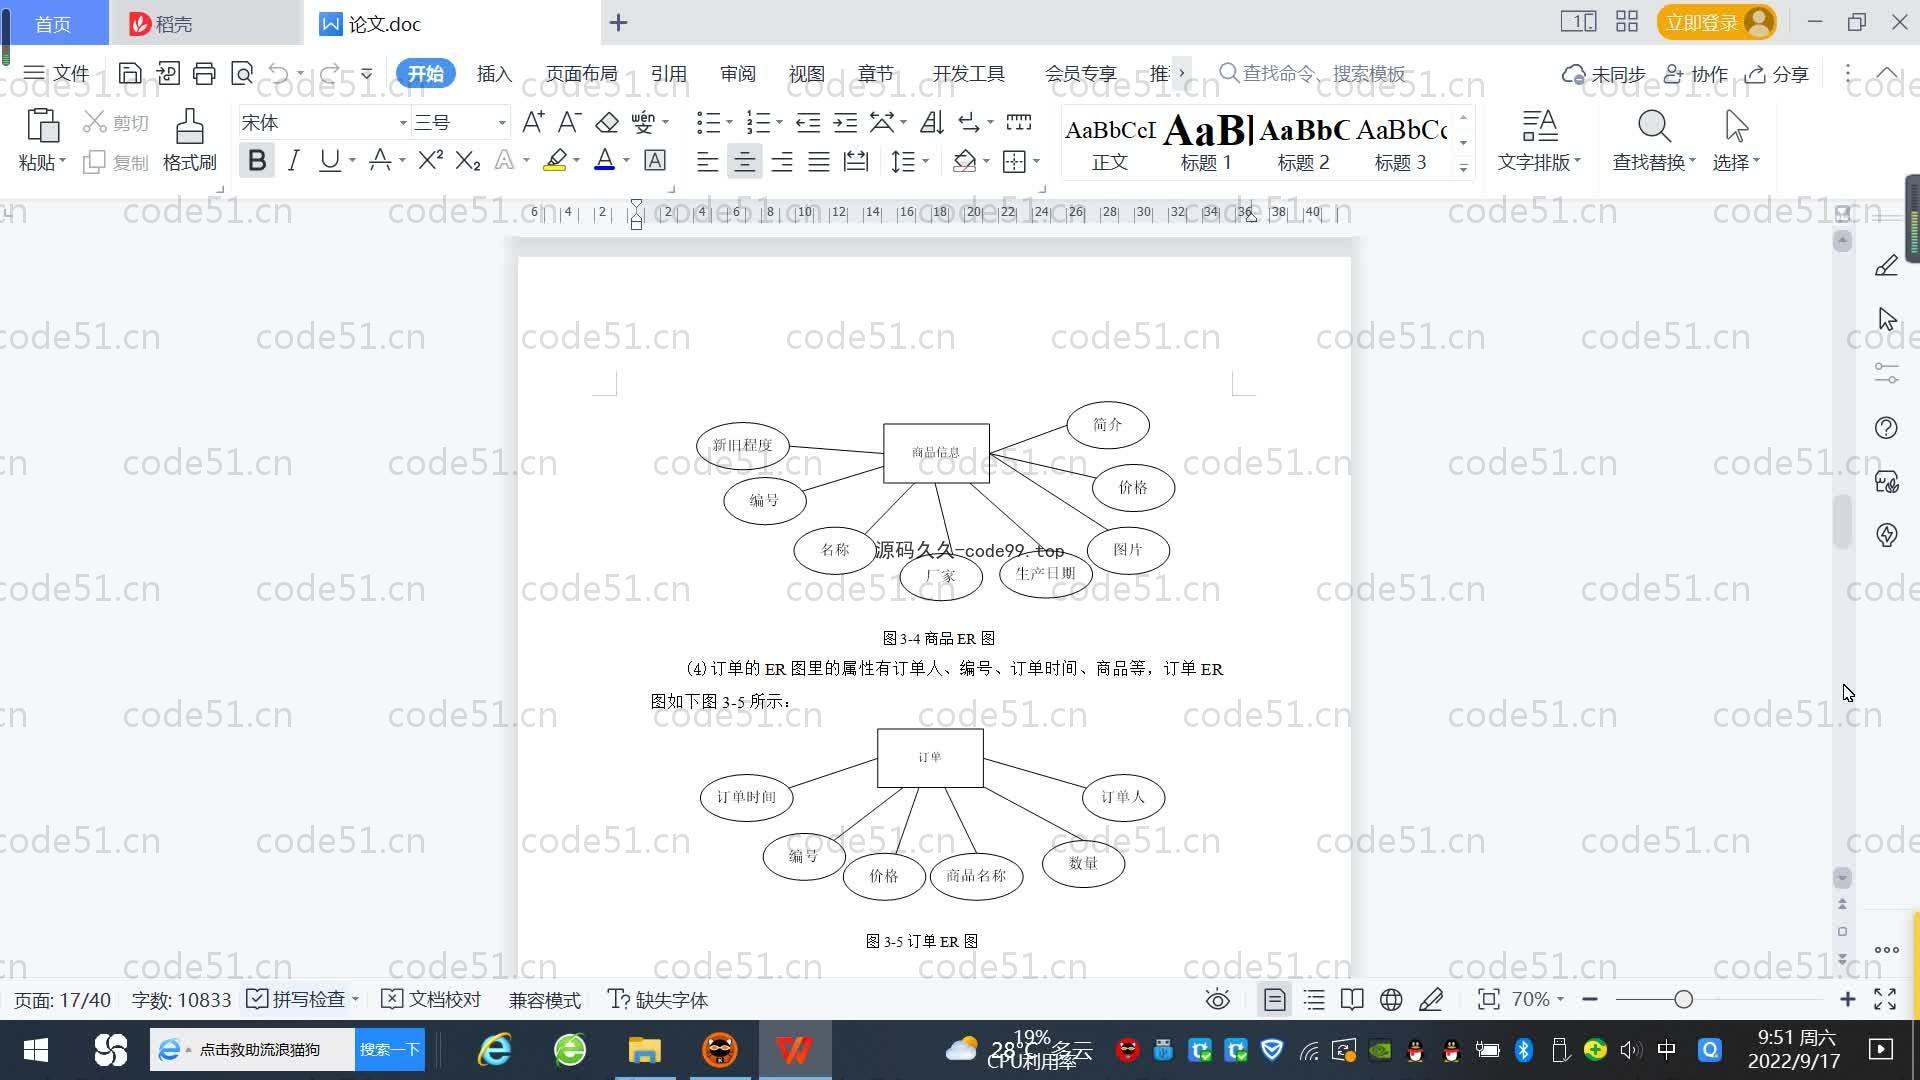Viewport: 1920px width, 1080px height.
Task: Open the 插入 ribbon tab
Action: pos(494,74)
